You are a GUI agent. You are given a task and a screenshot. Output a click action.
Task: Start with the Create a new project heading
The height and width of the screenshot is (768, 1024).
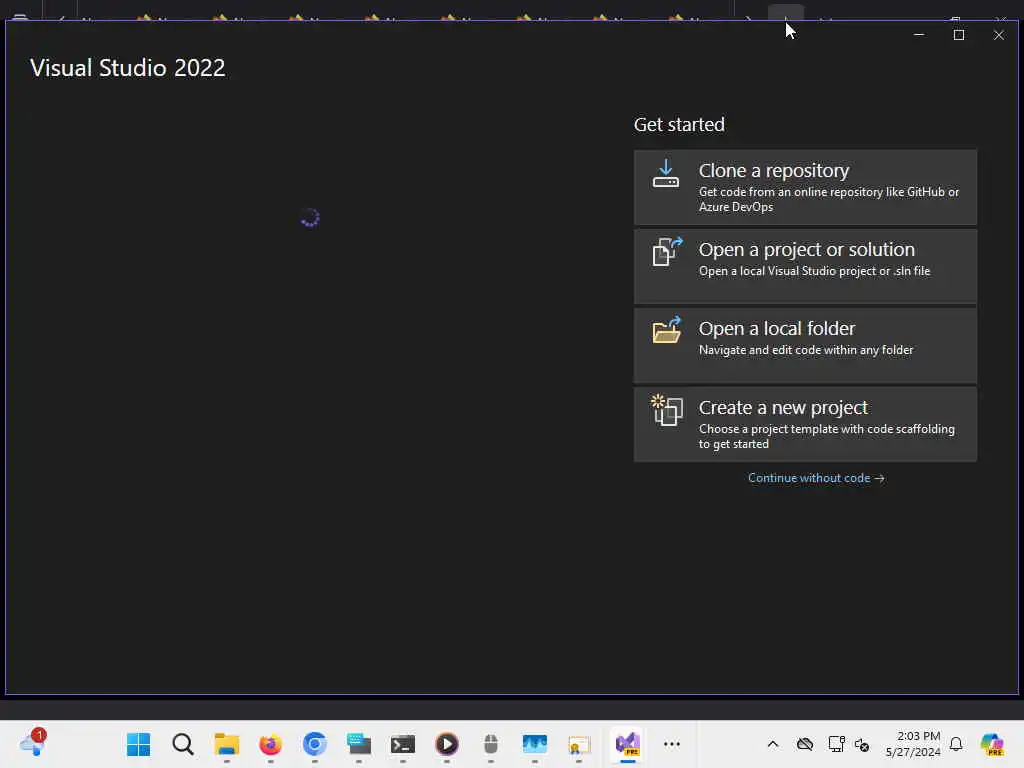pos(783,408)
